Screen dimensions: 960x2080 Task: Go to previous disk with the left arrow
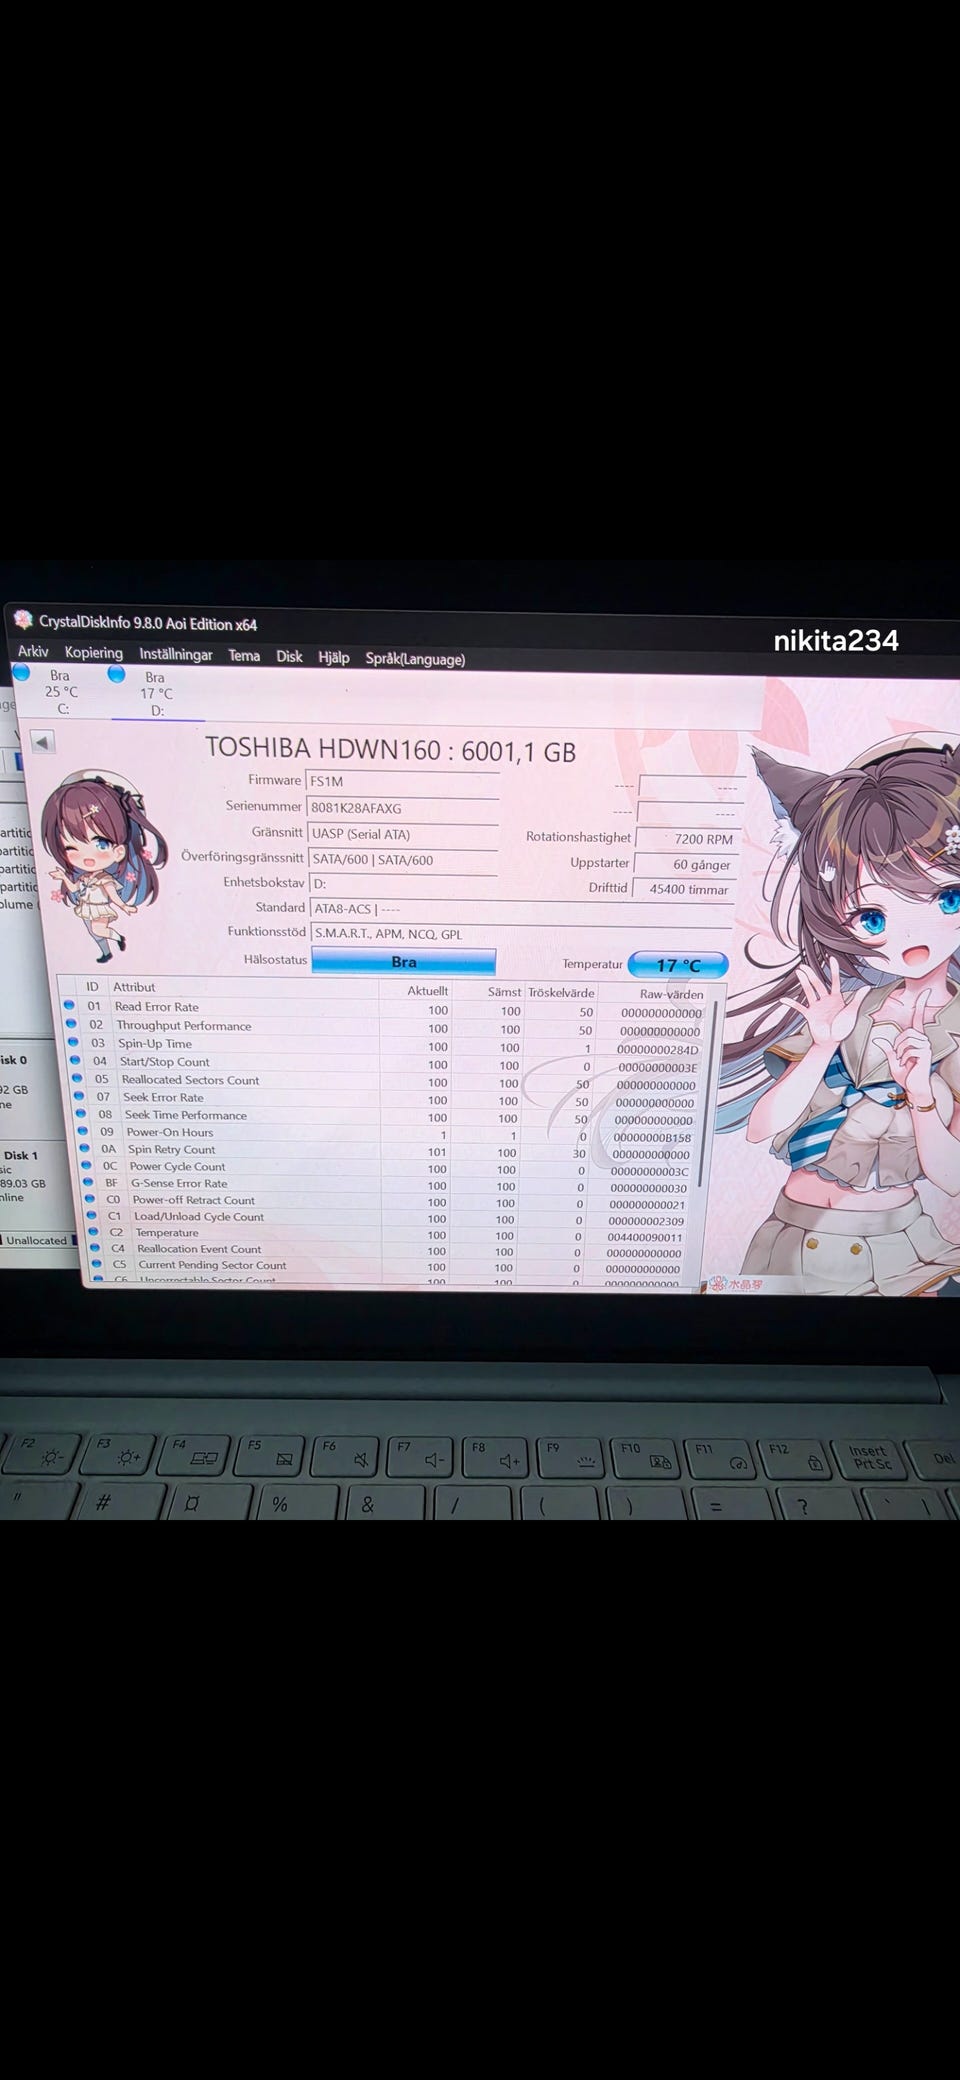tap(42, 742)
